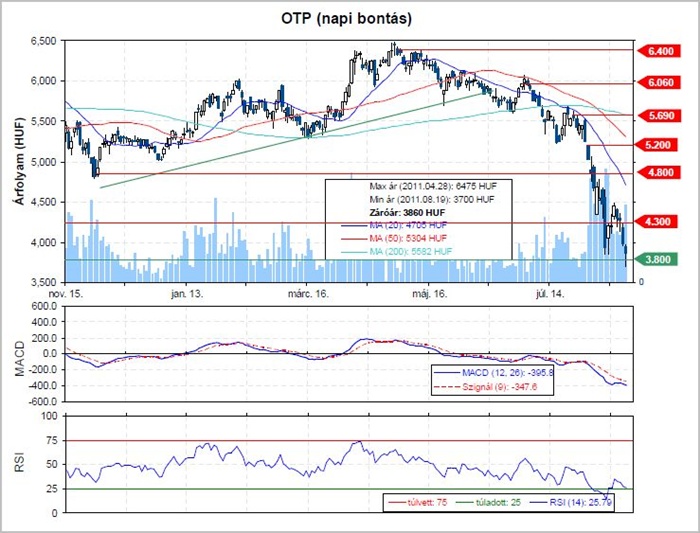Click the 'Árfolyam (HUF)' axis label
The image size is (700, 533).
[x=20, y=161]
